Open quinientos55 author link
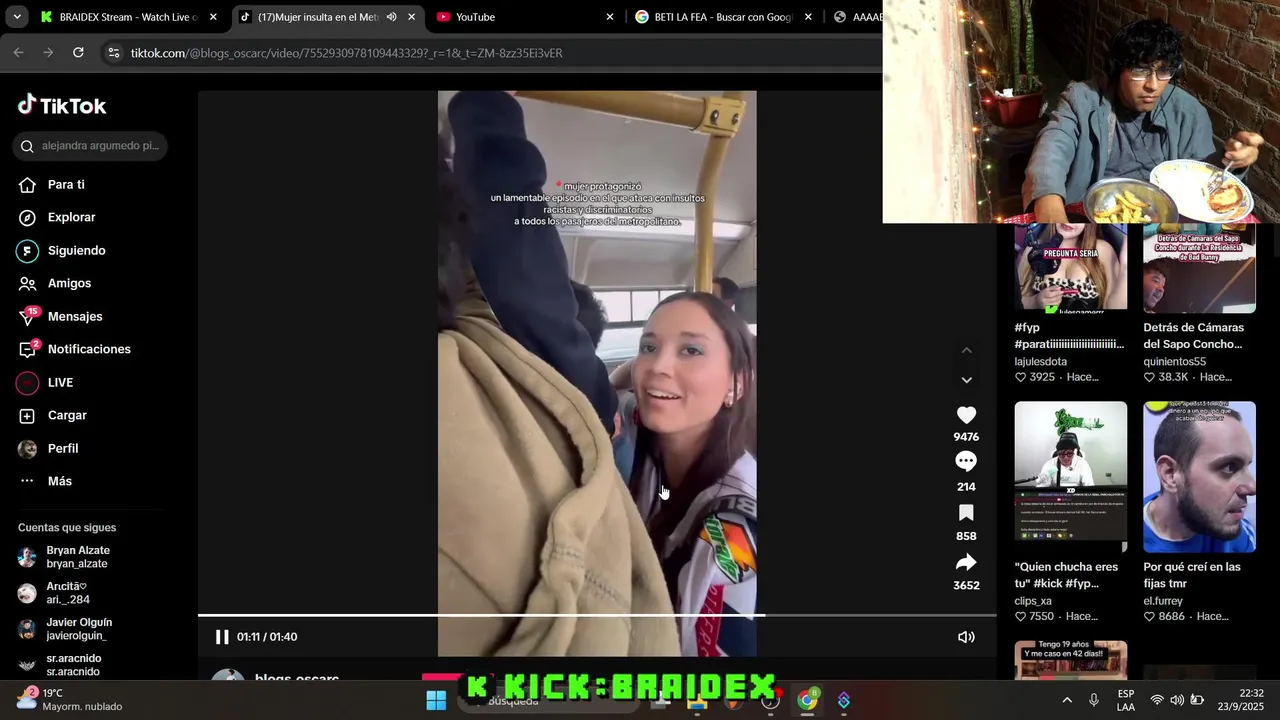This screenshot has width=1280, height=720. (x=1175, y=362)
